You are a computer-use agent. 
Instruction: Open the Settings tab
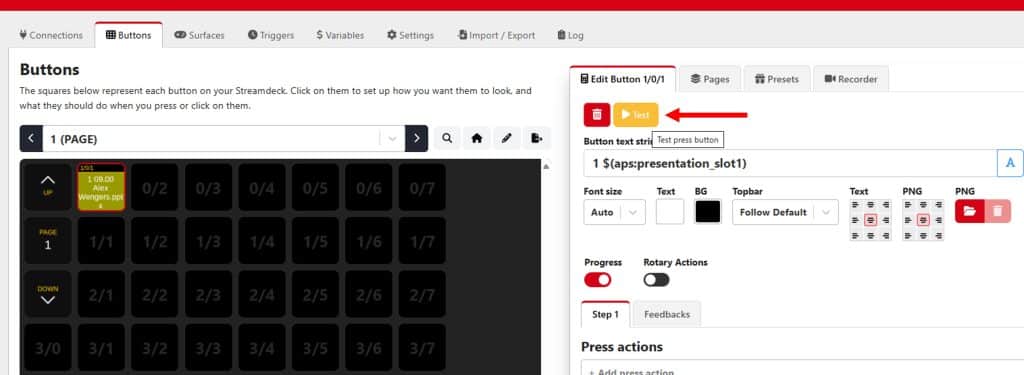pos(410,35)
